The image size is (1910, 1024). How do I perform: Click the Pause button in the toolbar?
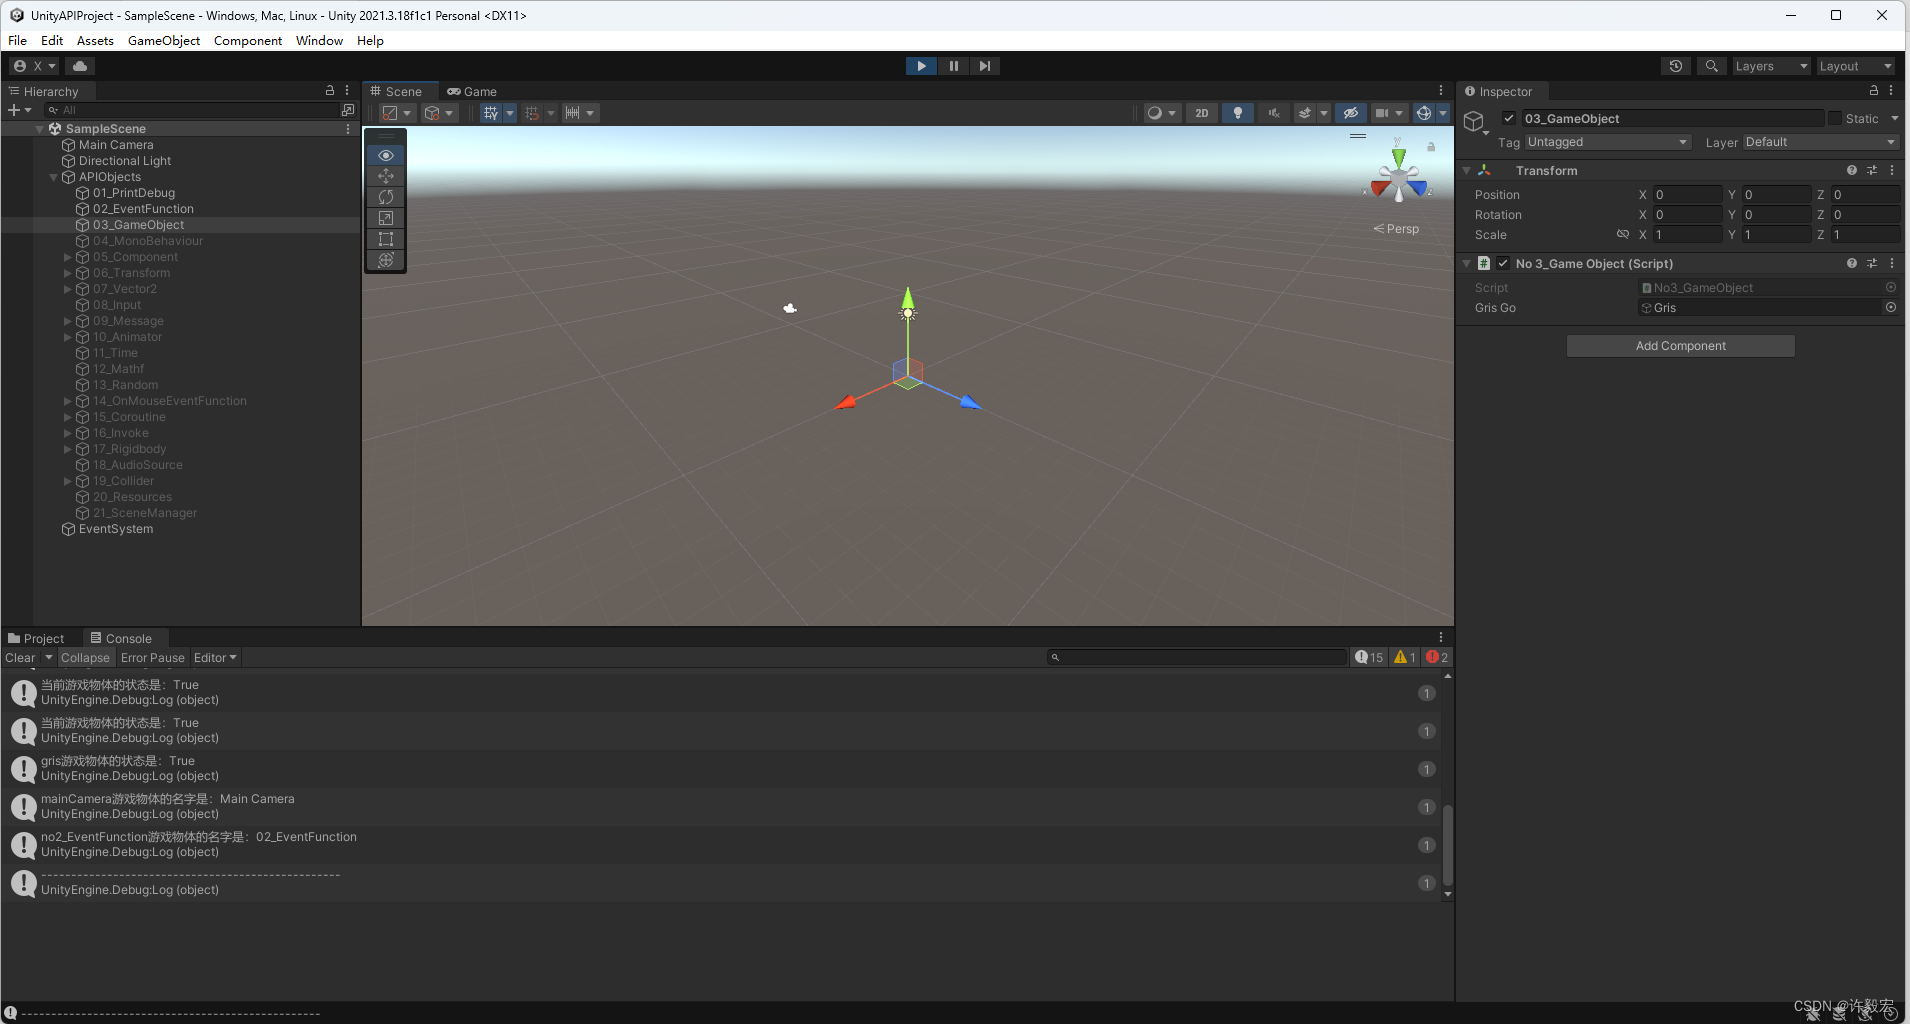coord(952,65)
